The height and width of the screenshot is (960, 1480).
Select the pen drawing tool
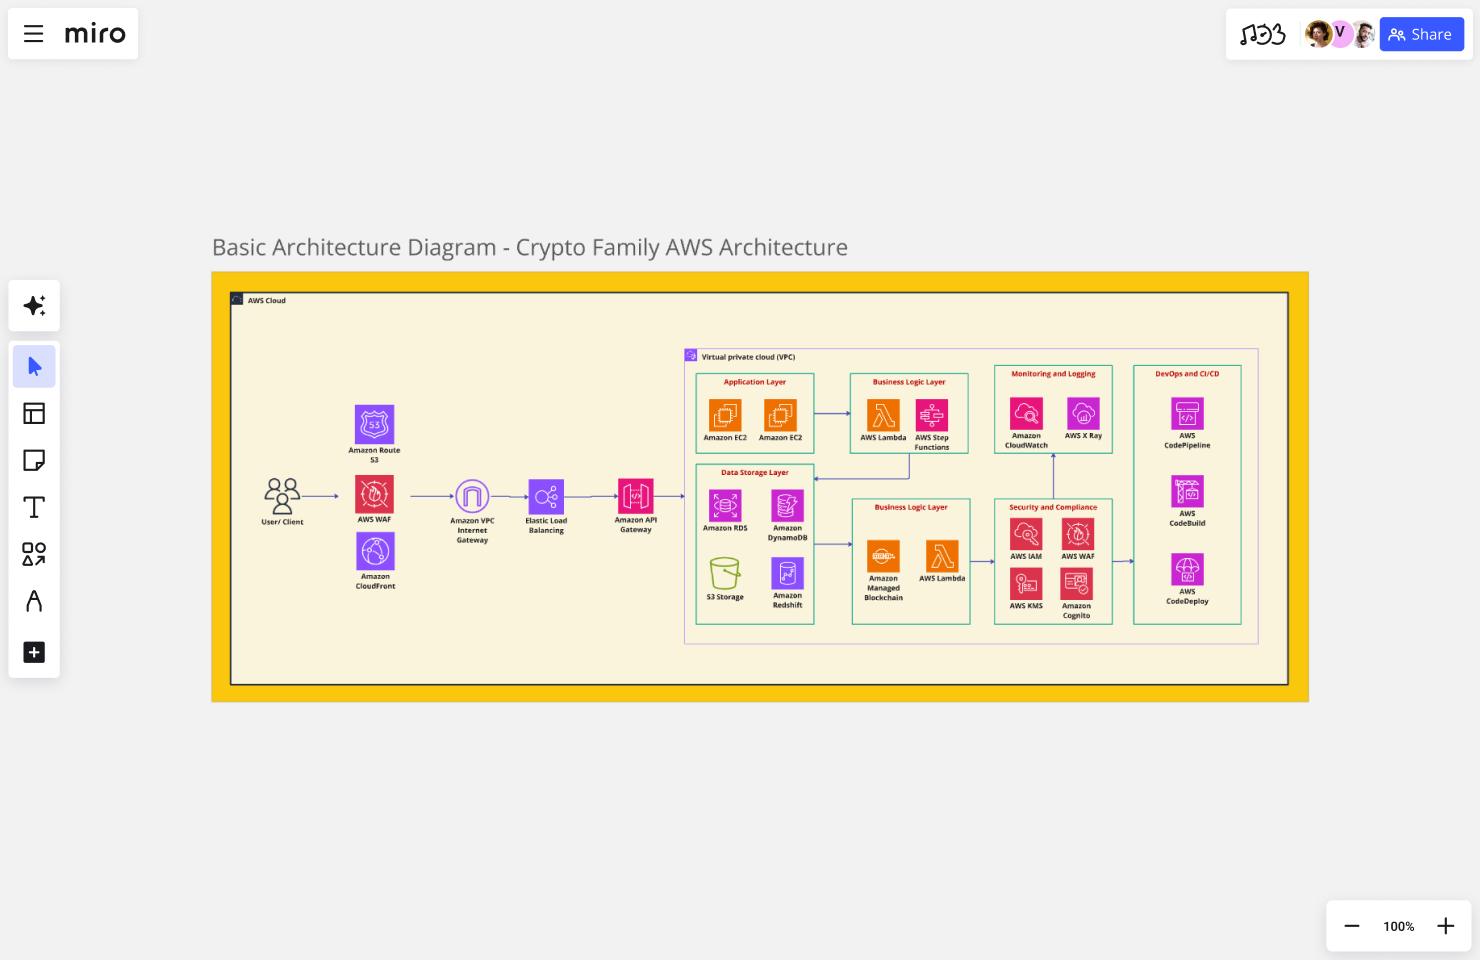[34, 601]
